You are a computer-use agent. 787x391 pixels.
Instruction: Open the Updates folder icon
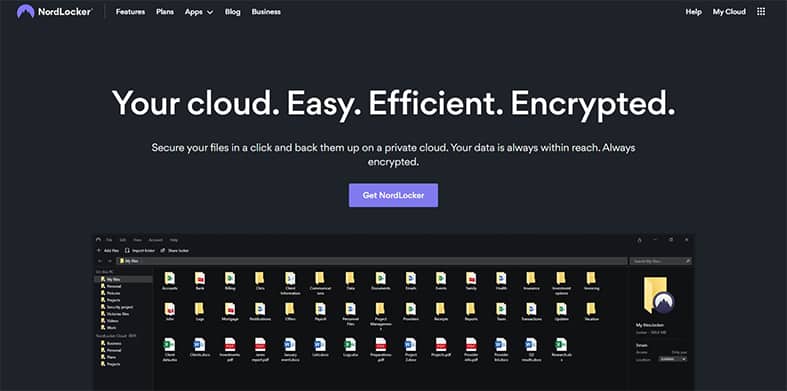(x=561, y=309)
